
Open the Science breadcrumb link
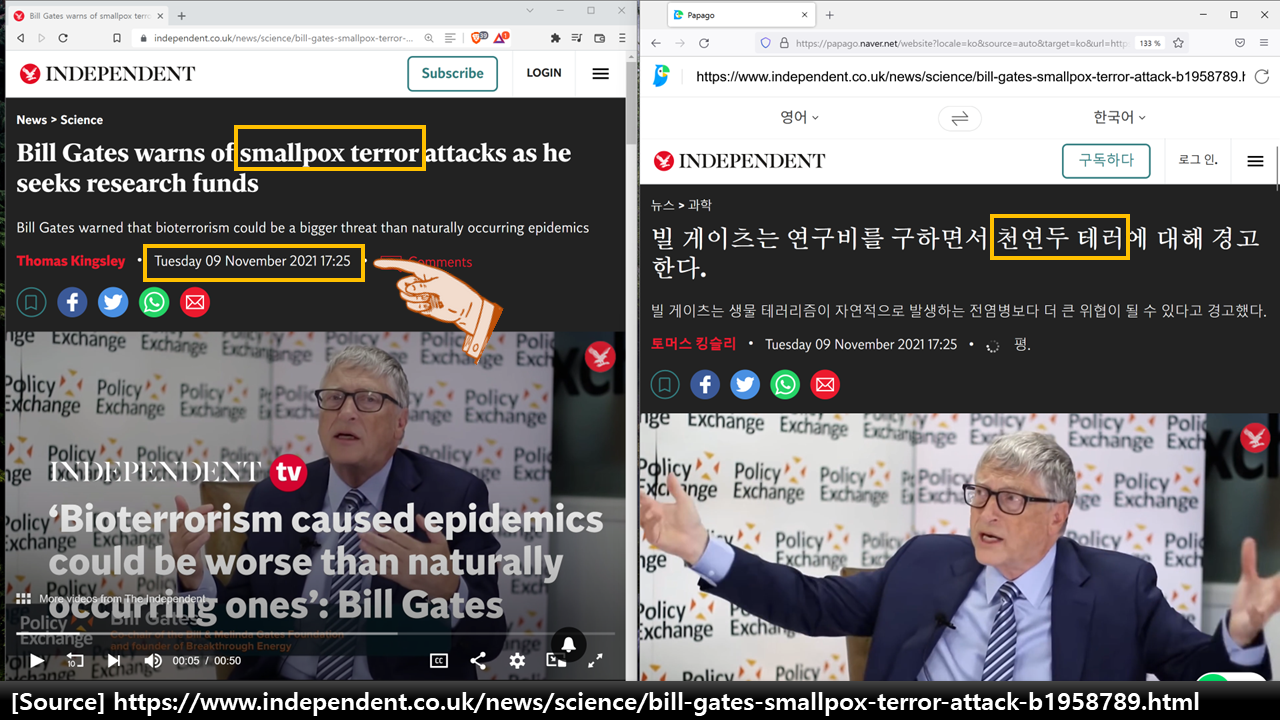tap(81, 120)
